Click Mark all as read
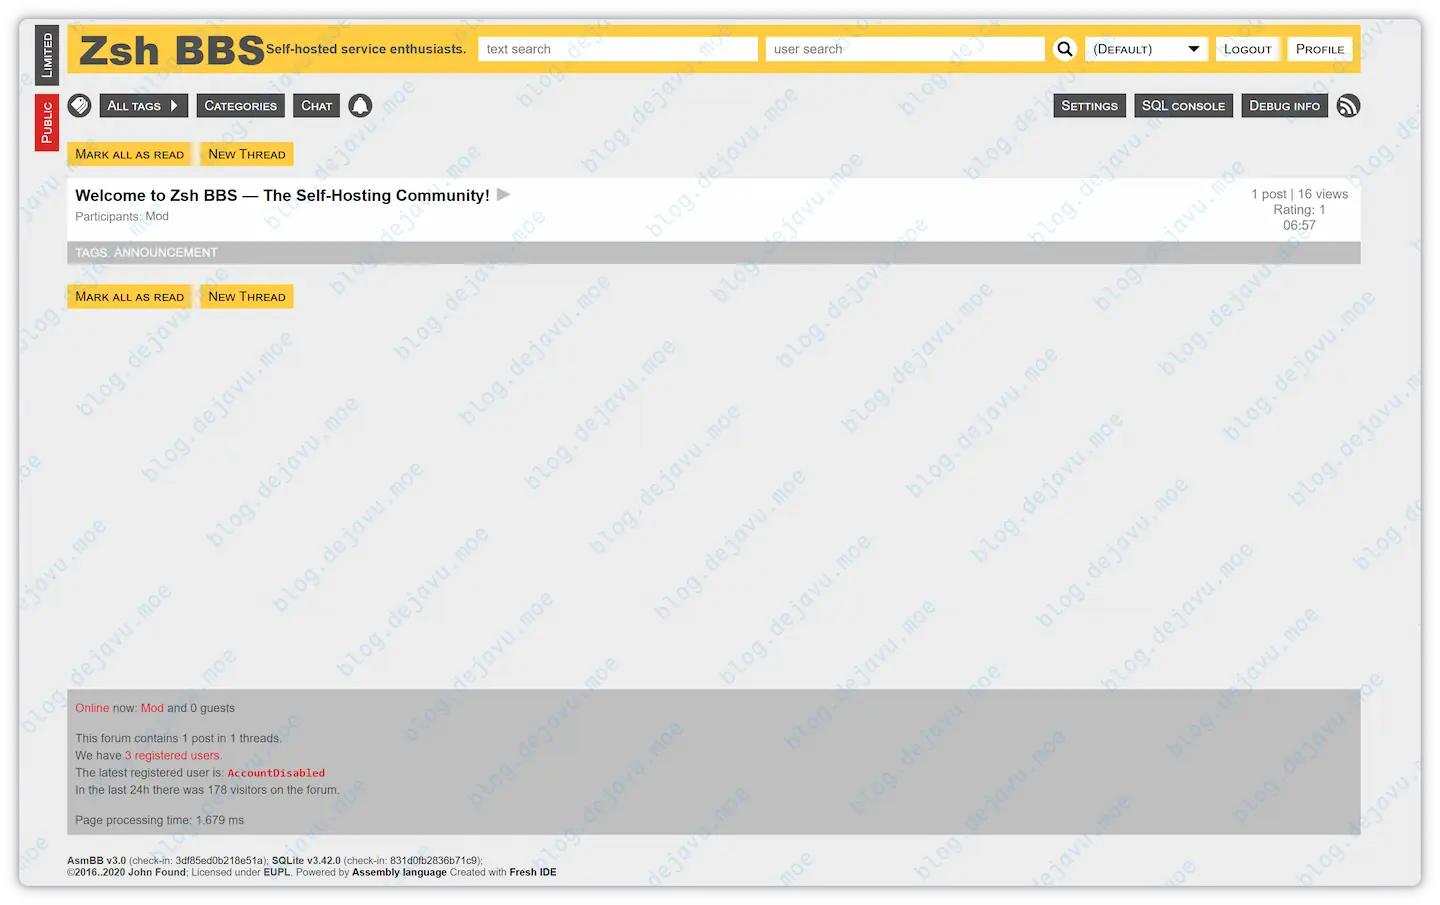 pyautogui.click(x=129, y=154)
